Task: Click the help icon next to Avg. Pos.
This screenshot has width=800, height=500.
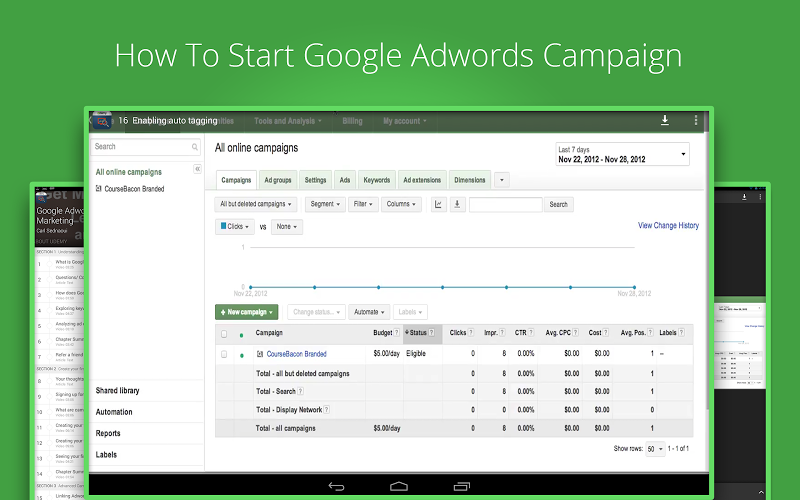Action: [651, 333]
